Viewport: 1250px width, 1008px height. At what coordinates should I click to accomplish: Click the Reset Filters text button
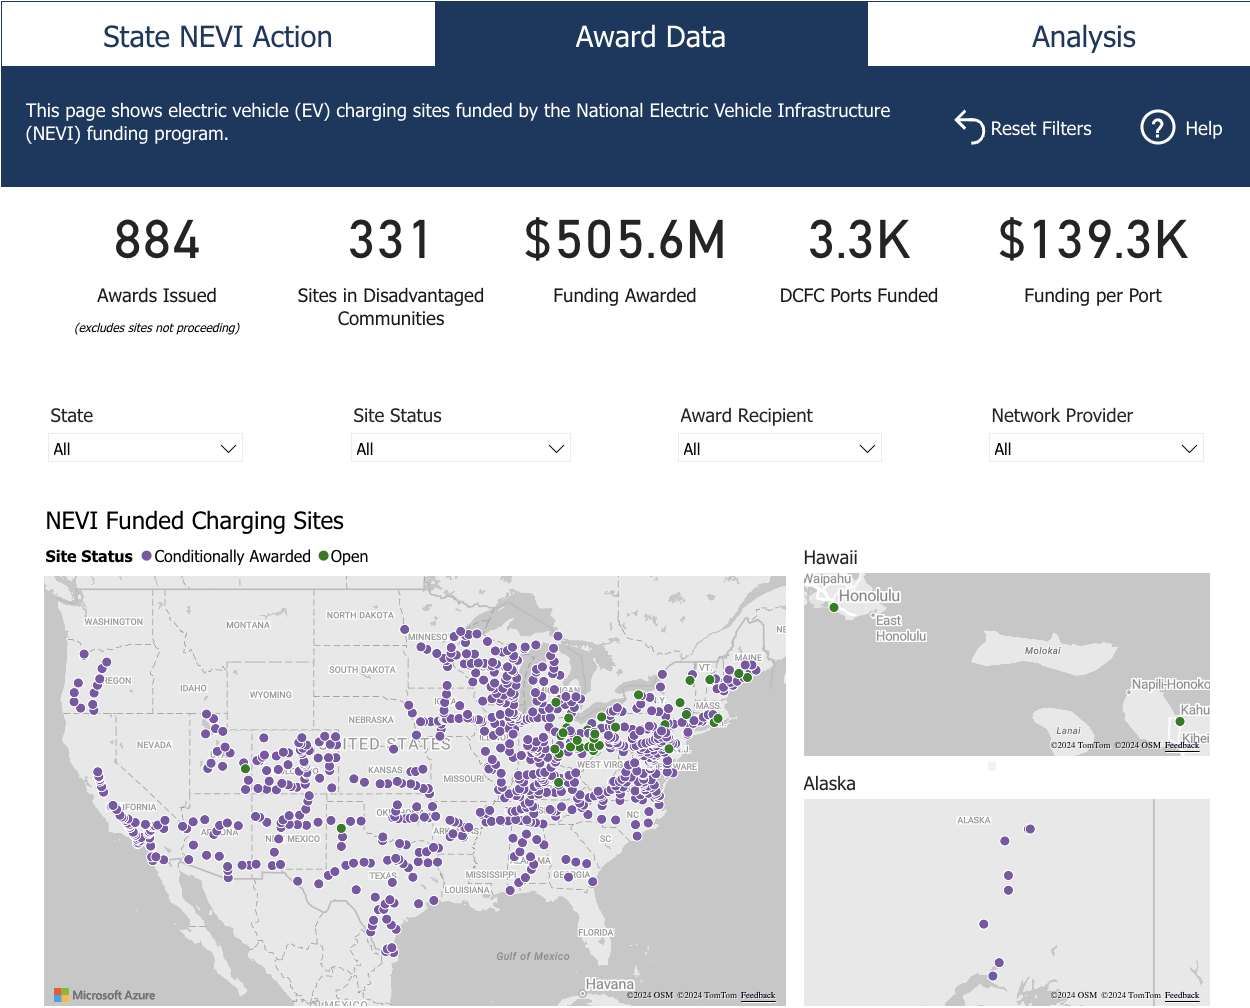[x=1041, y=129]
